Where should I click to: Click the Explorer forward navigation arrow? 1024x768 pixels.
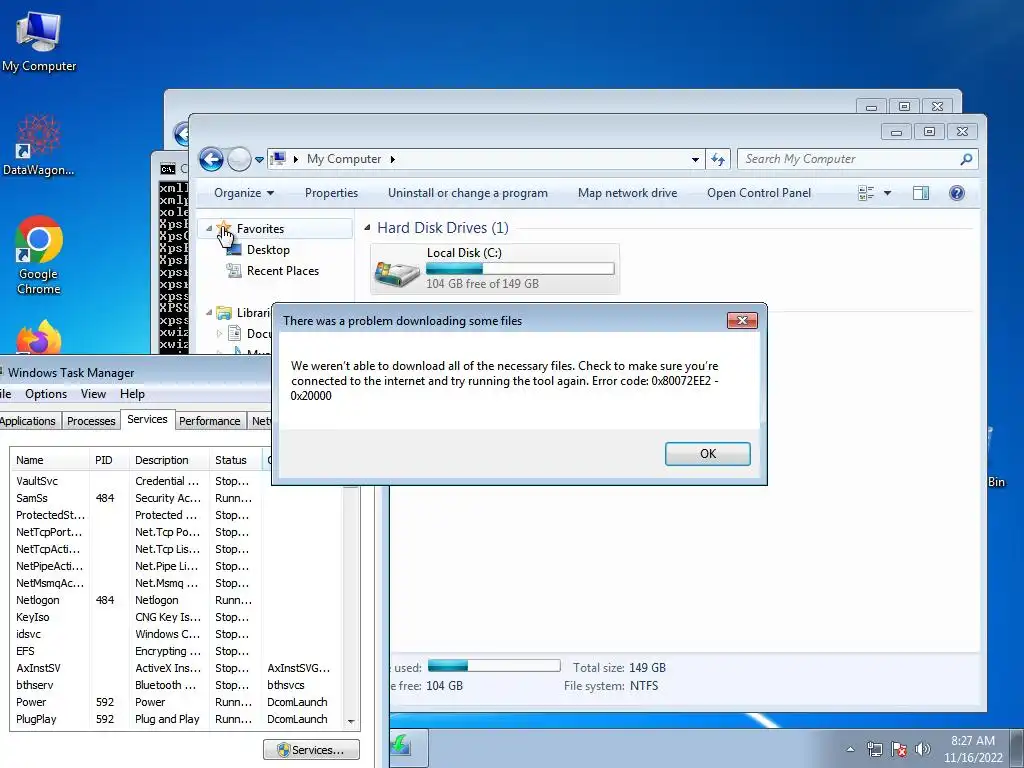coord(239,159)
